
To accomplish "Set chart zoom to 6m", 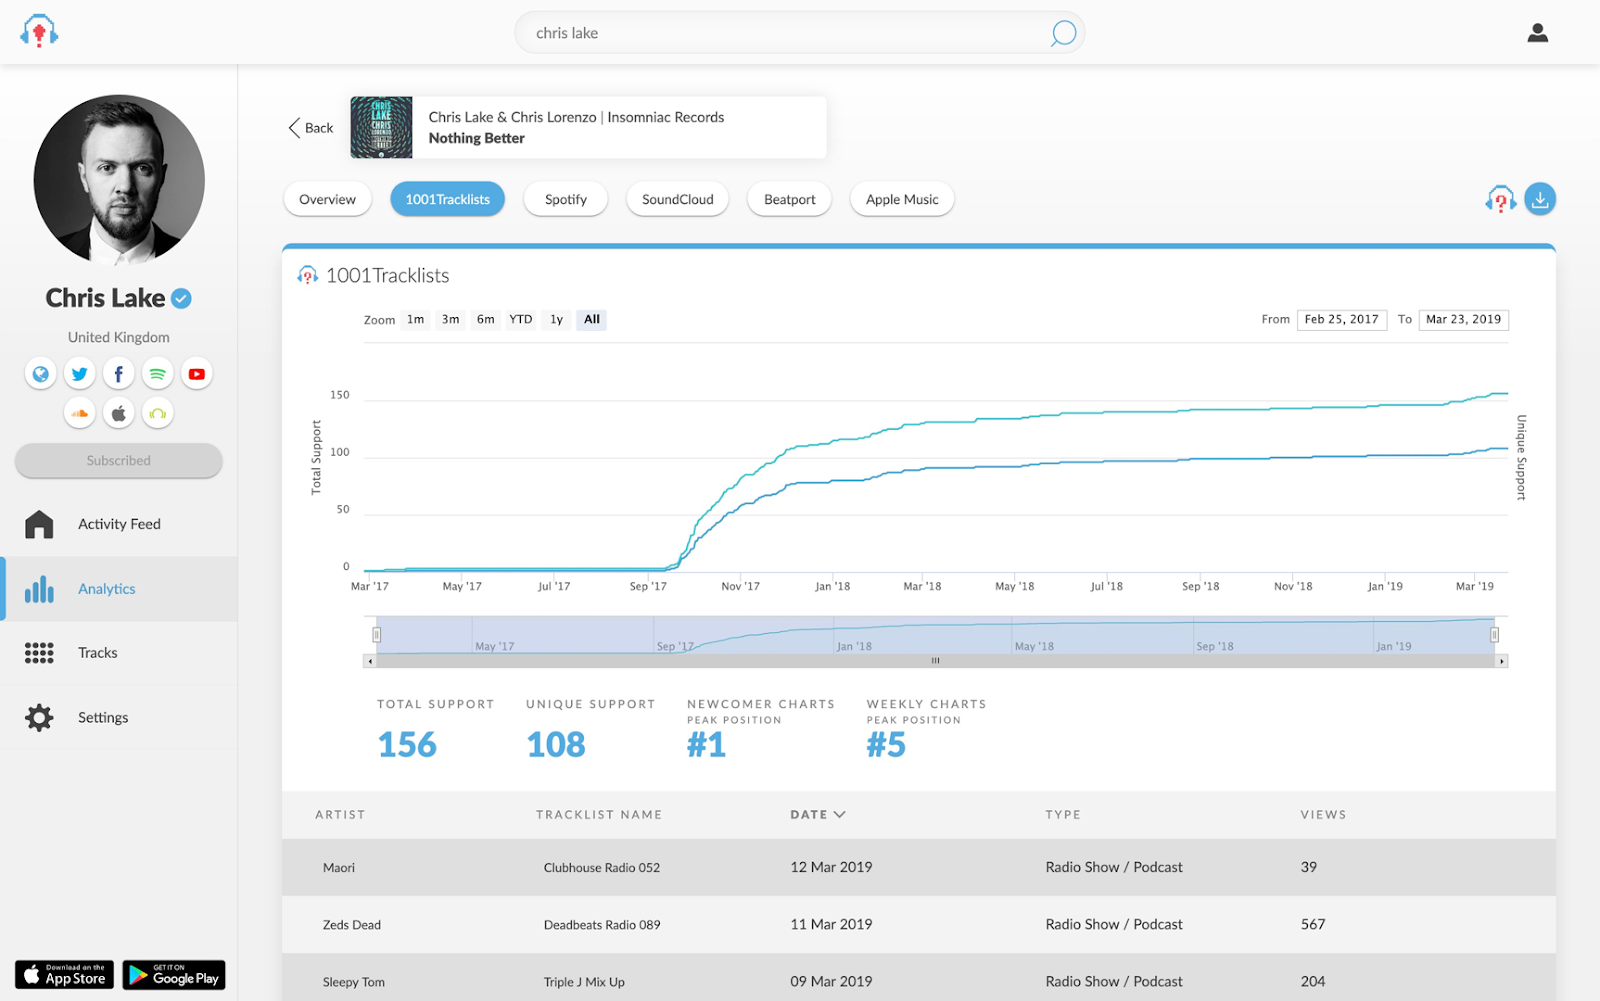I will pyautogui.click(x=486, y=320).
